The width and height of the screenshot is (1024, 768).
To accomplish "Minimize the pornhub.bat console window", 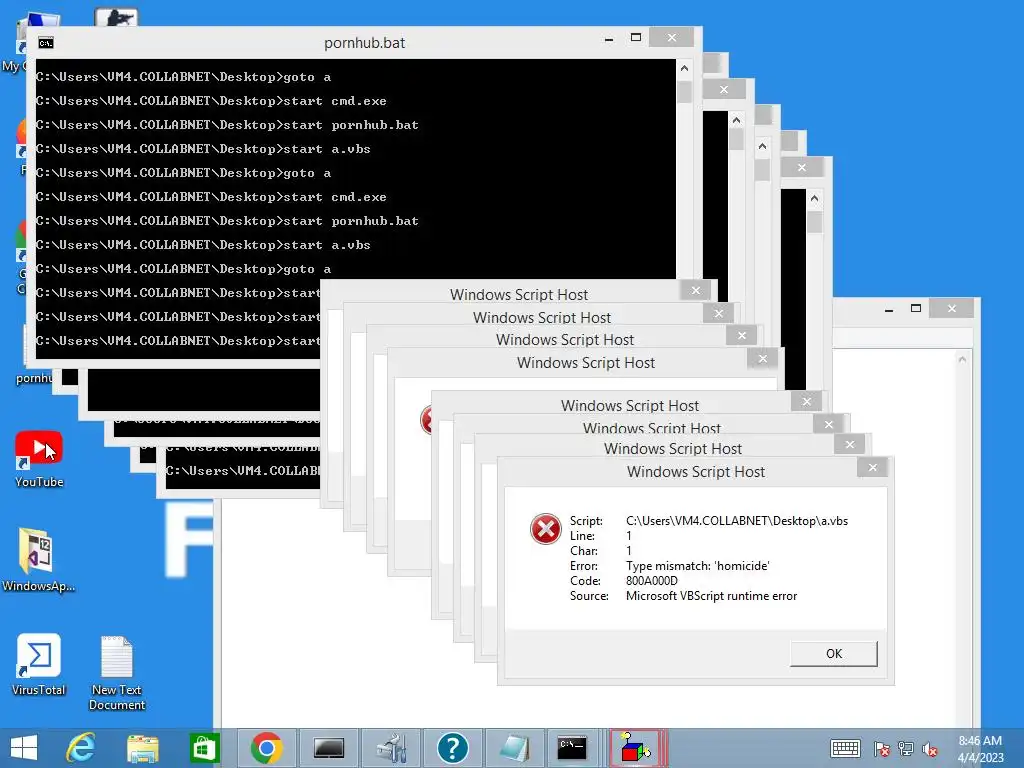I will pyautogui.click(x=609, y=38).
